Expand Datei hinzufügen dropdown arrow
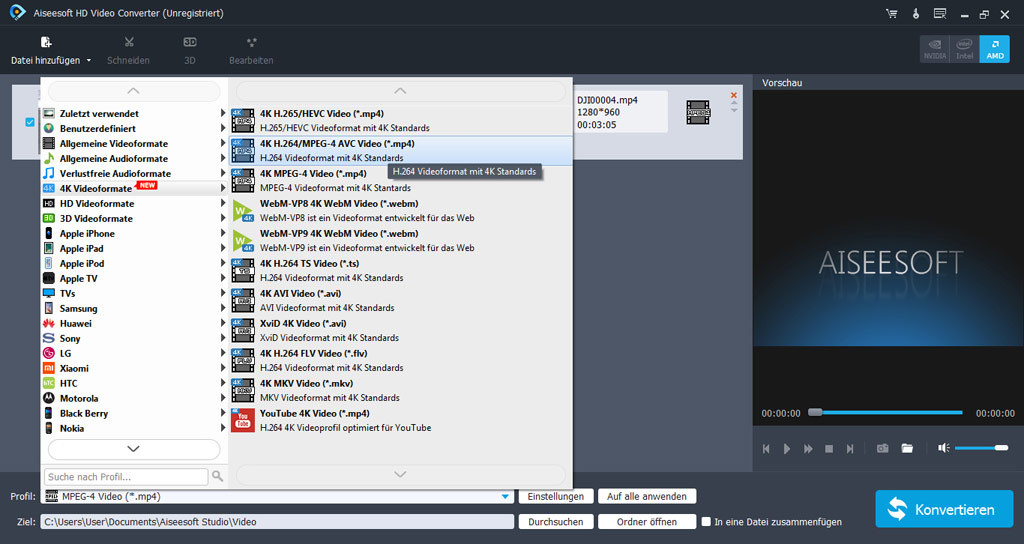The width and height of the screenshot is (1024, 544). (88, 61)
